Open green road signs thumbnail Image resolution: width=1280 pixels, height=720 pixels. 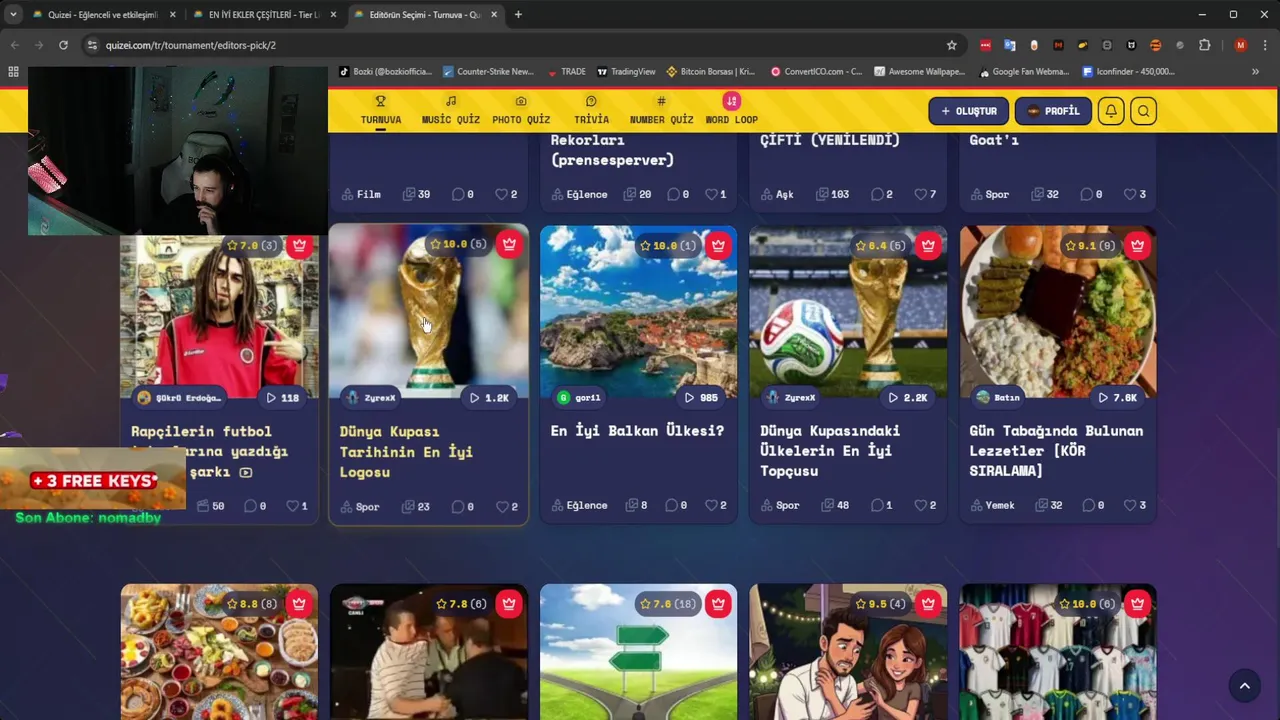(638, 652)
